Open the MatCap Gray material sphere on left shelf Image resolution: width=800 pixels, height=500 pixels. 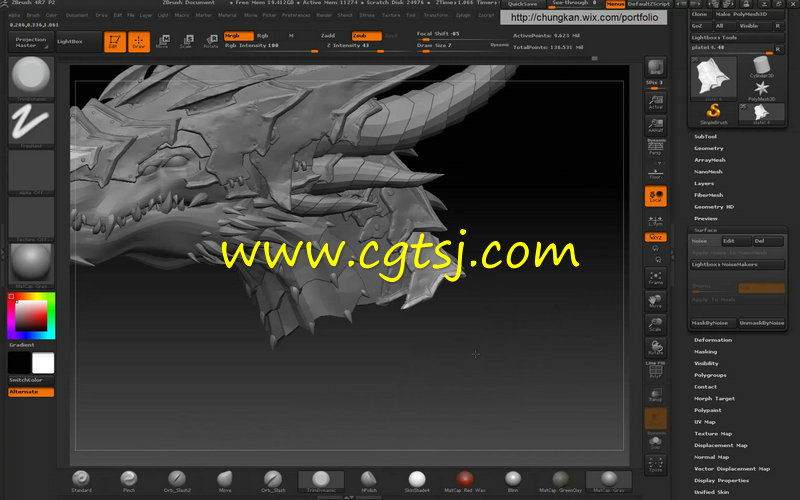31,265
